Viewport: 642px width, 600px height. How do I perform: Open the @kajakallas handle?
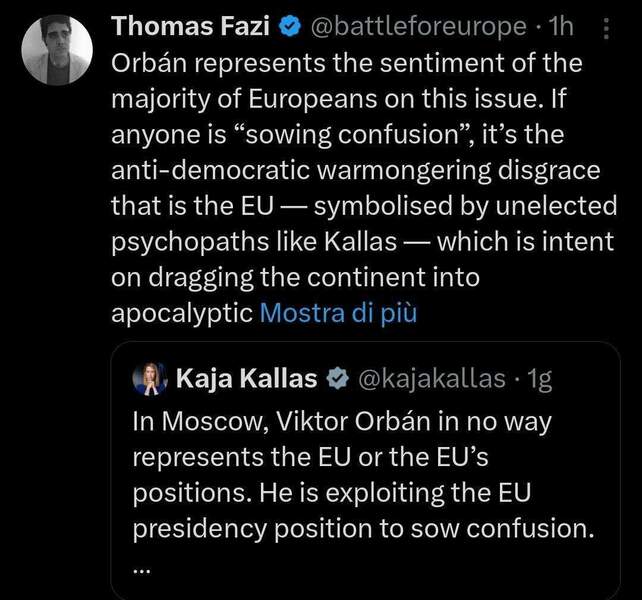[431, 379]
